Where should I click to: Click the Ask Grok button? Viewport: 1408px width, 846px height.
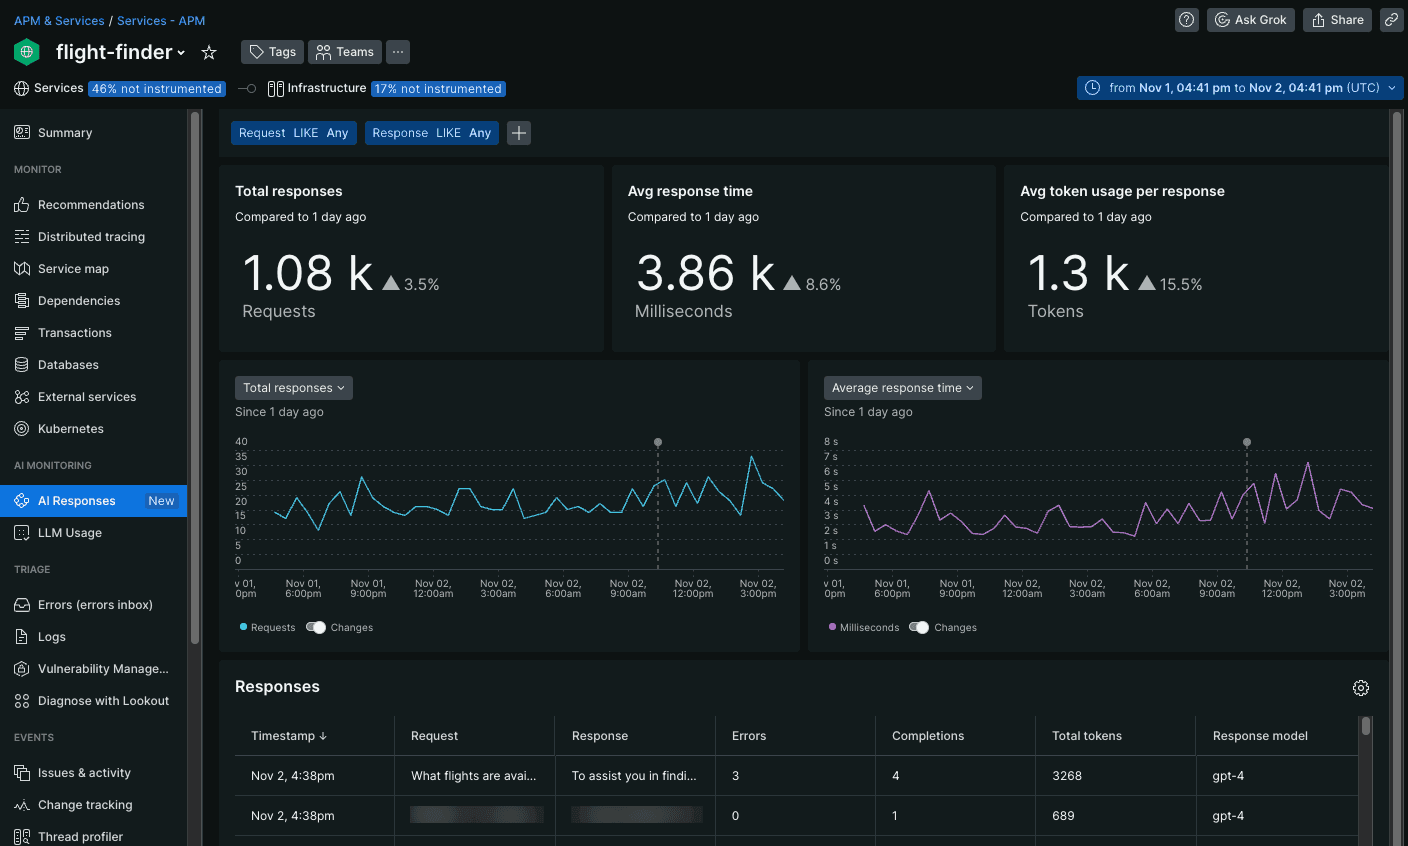pos(1250,19)
